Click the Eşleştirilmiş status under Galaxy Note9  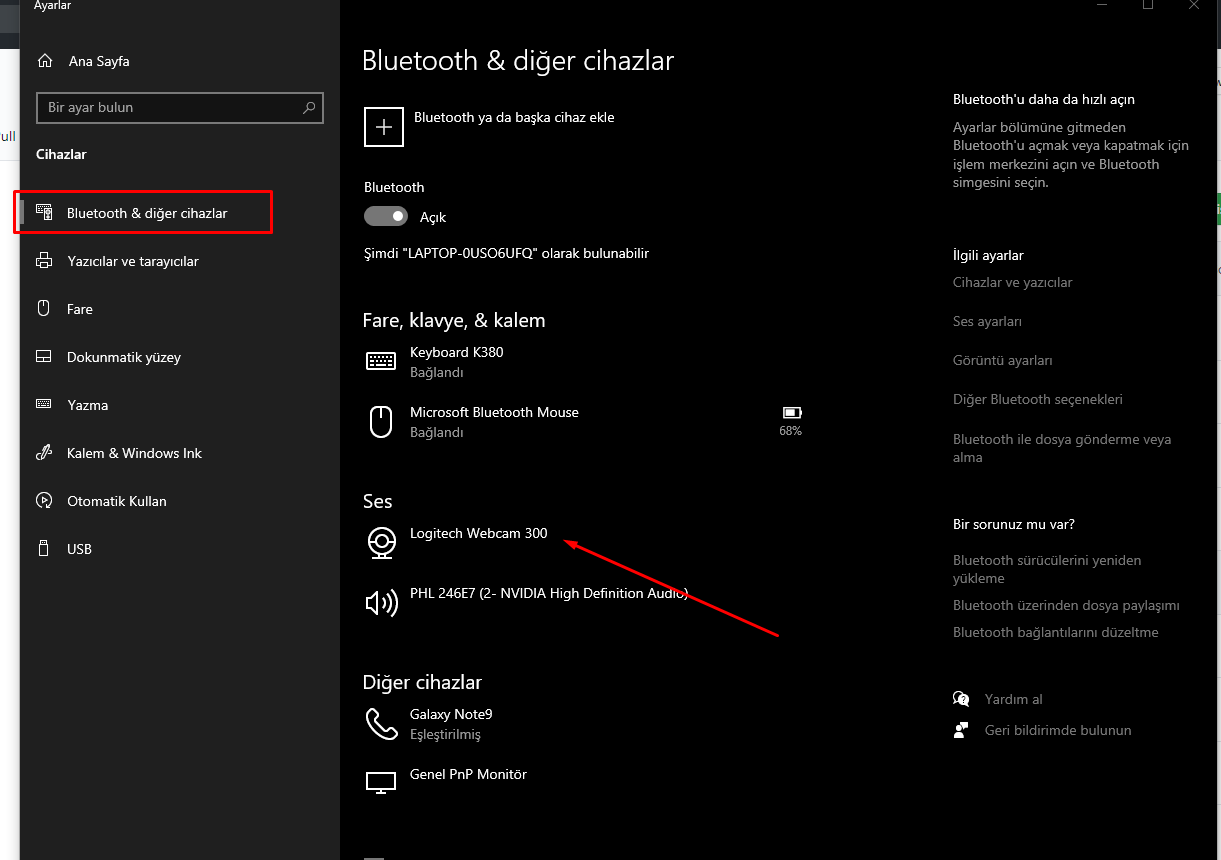click(445, 734)
